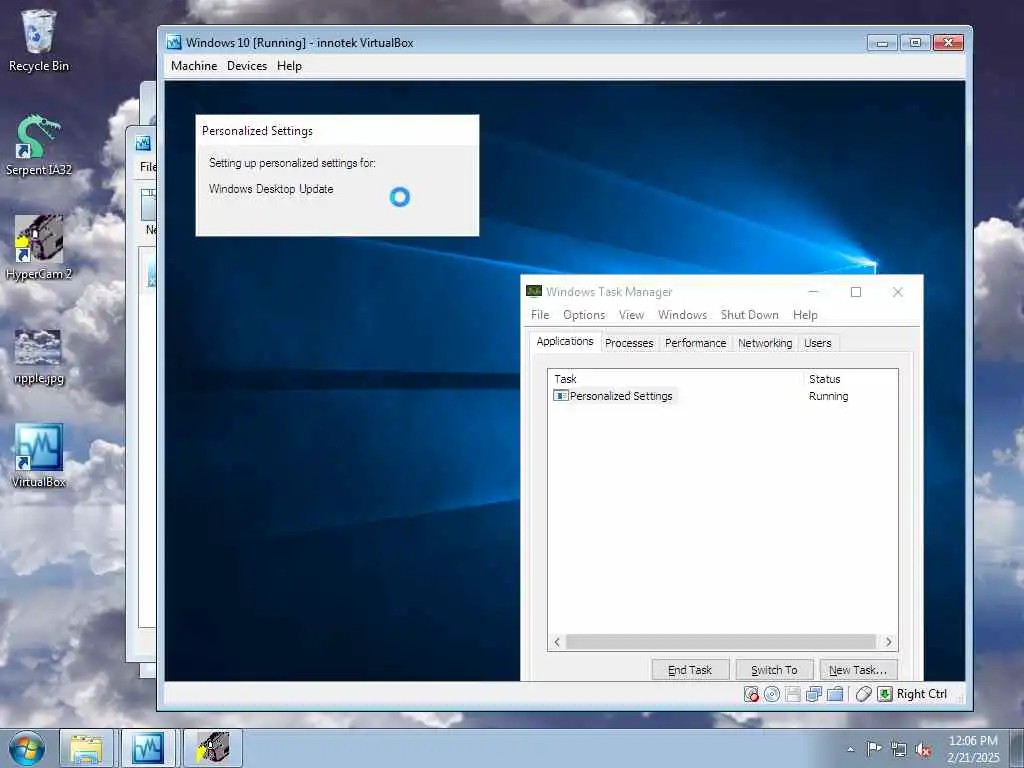The image size is (1024, 768).
Task: Click the Task Manager title bar icon
Action: coord(534,291)
